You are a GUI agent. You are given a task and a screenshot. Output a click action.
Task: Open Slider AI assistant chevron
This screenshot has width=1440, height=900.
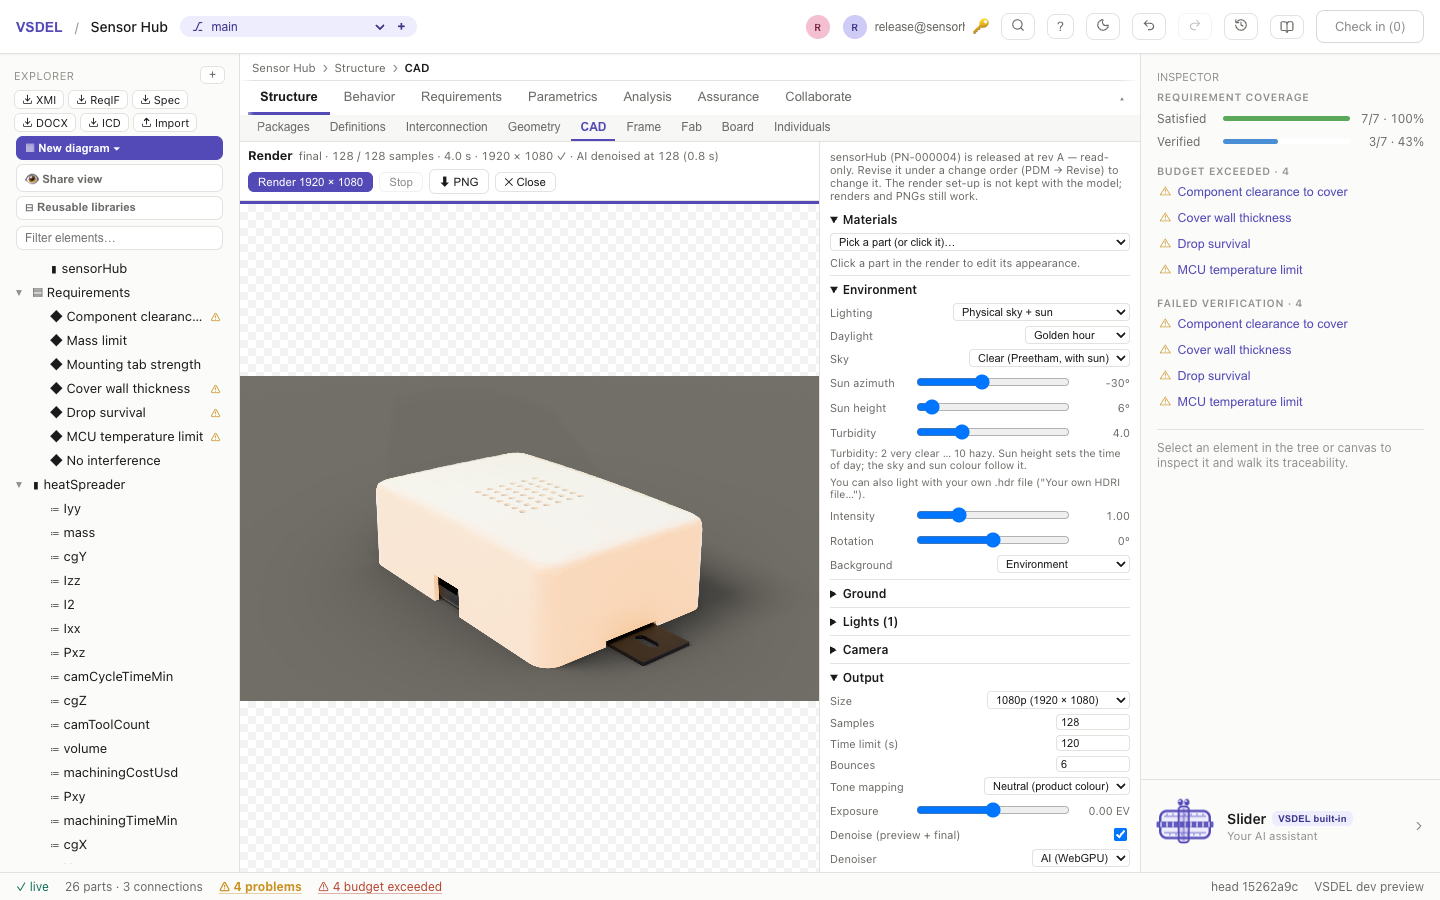click(x=1418, y=826)
